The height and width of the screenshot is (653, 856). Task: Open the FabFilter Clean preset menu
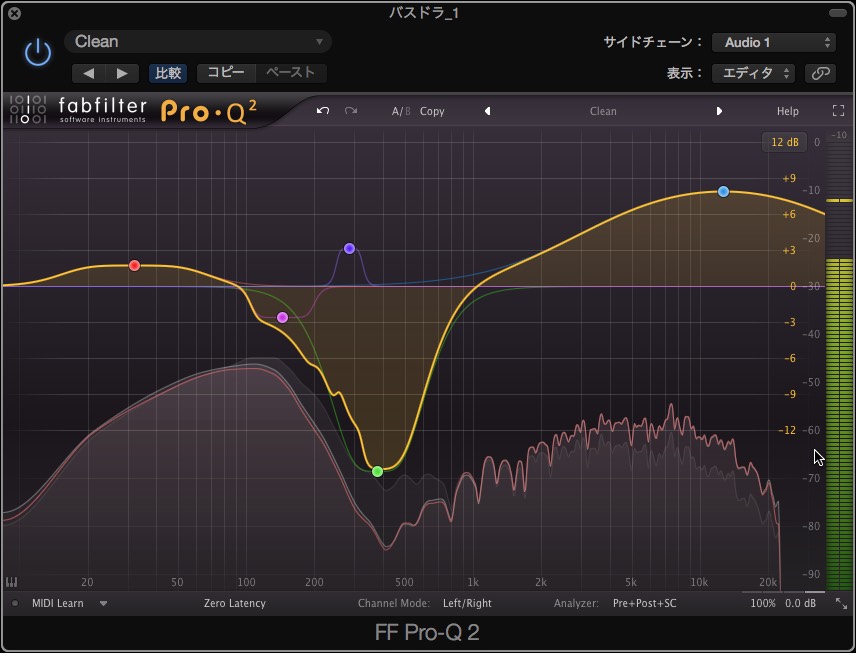pyautogui.click(x=603, y=111)
